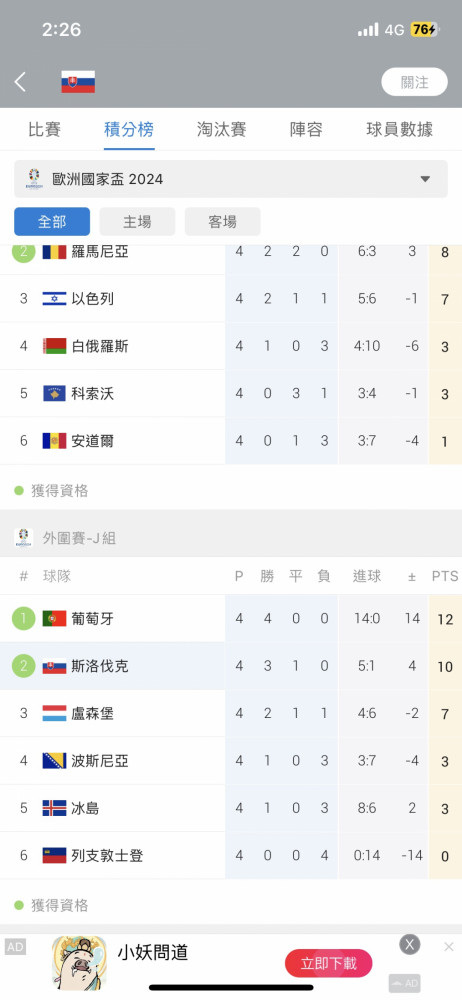Viewport: 462px width, 1000px height.
Task: Tap the 關注 follow button
Action: [415, 82]
